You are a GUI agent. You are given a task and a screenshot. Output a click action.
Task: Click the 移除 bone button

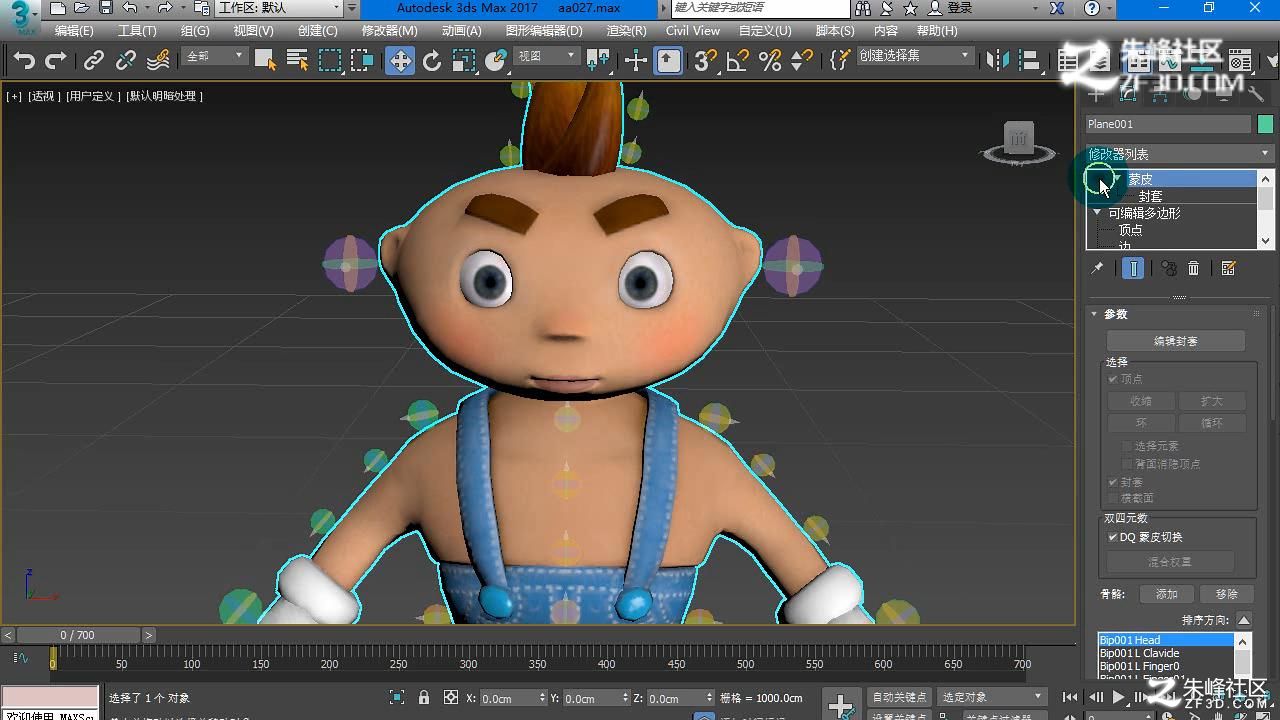point(1227,594)
